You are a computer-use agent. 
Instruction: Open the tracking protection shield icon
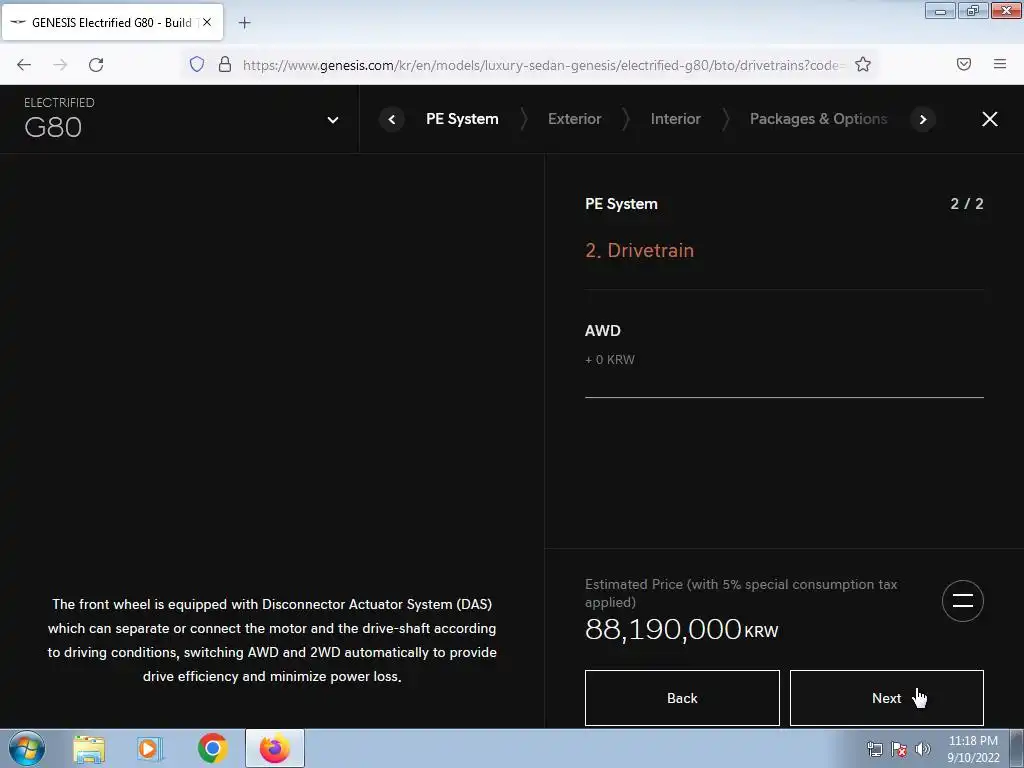(197, 64)
